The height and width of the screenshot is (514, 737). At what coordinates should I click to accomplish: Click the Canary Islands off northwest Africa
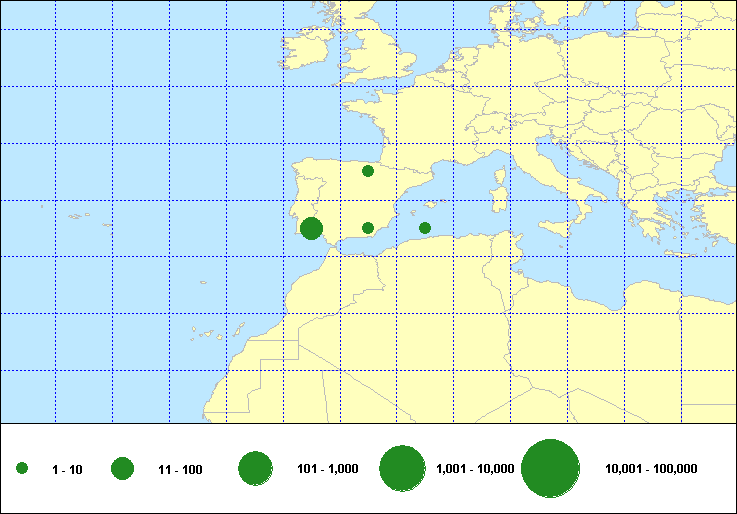click(x=212, y=335)
